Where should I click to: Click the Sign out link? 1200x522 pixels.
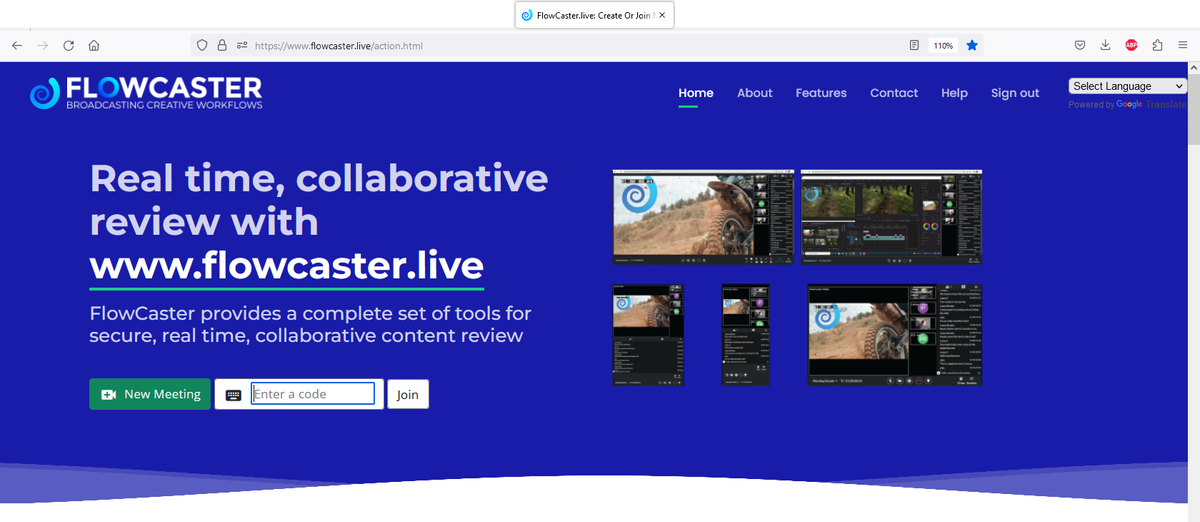coord(1015,93)
